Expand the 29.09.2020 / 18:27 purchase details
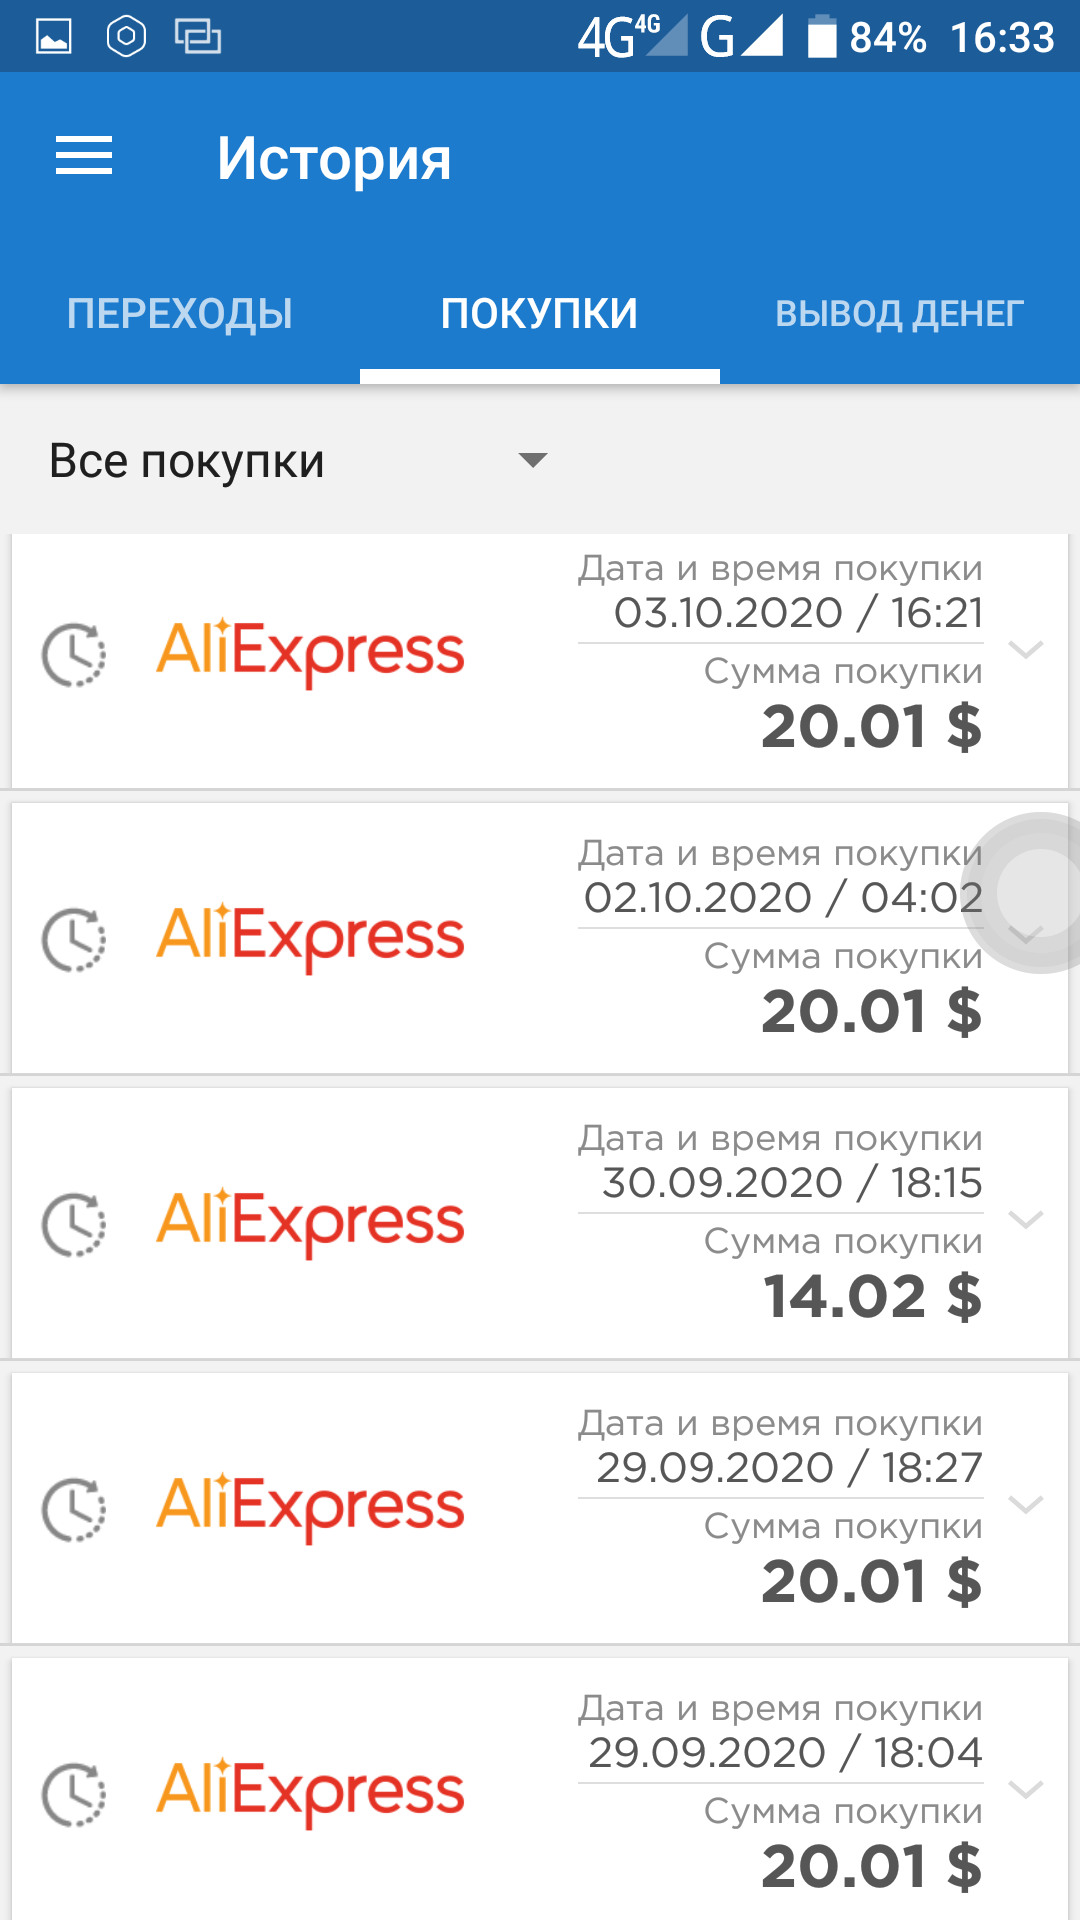This screenshot has width=1080, height=1920. tap(1026, 1505)
